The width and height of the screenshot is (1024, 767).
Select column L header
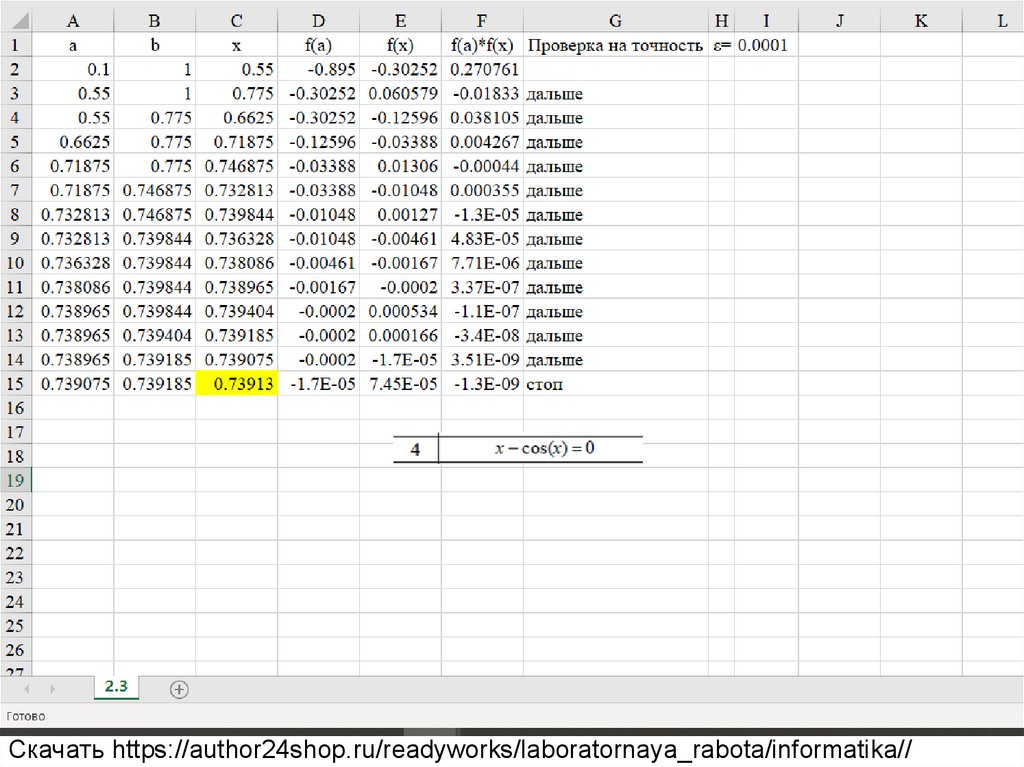[1002, 20]
